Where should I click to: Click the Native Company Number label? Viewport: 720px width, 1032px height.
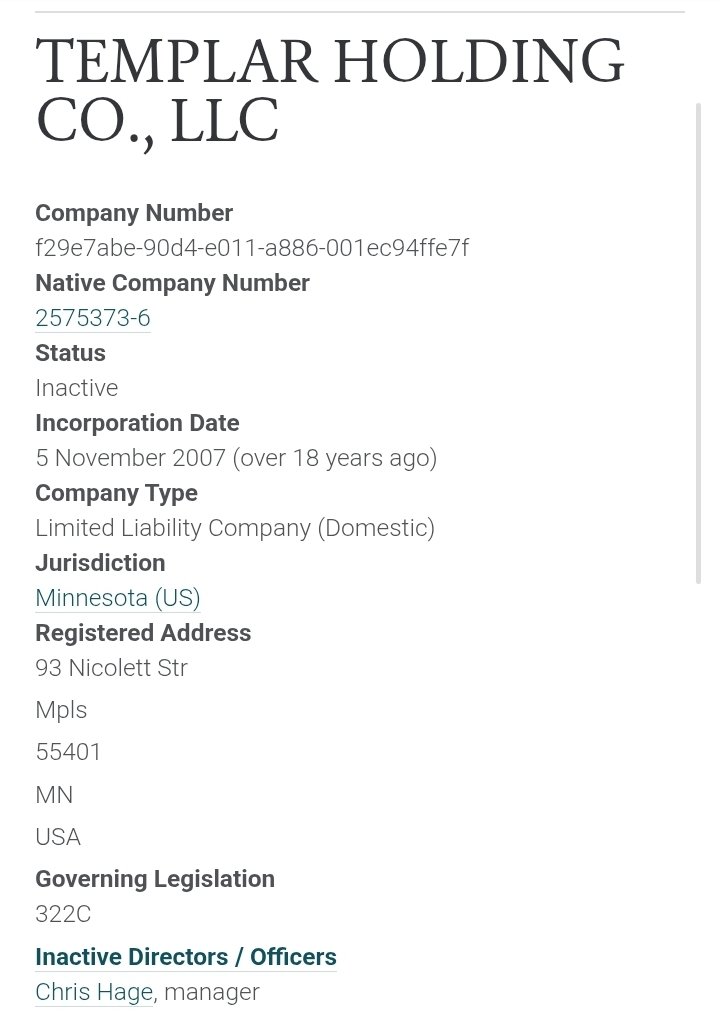pyautogui.click(x=172, y=283)
